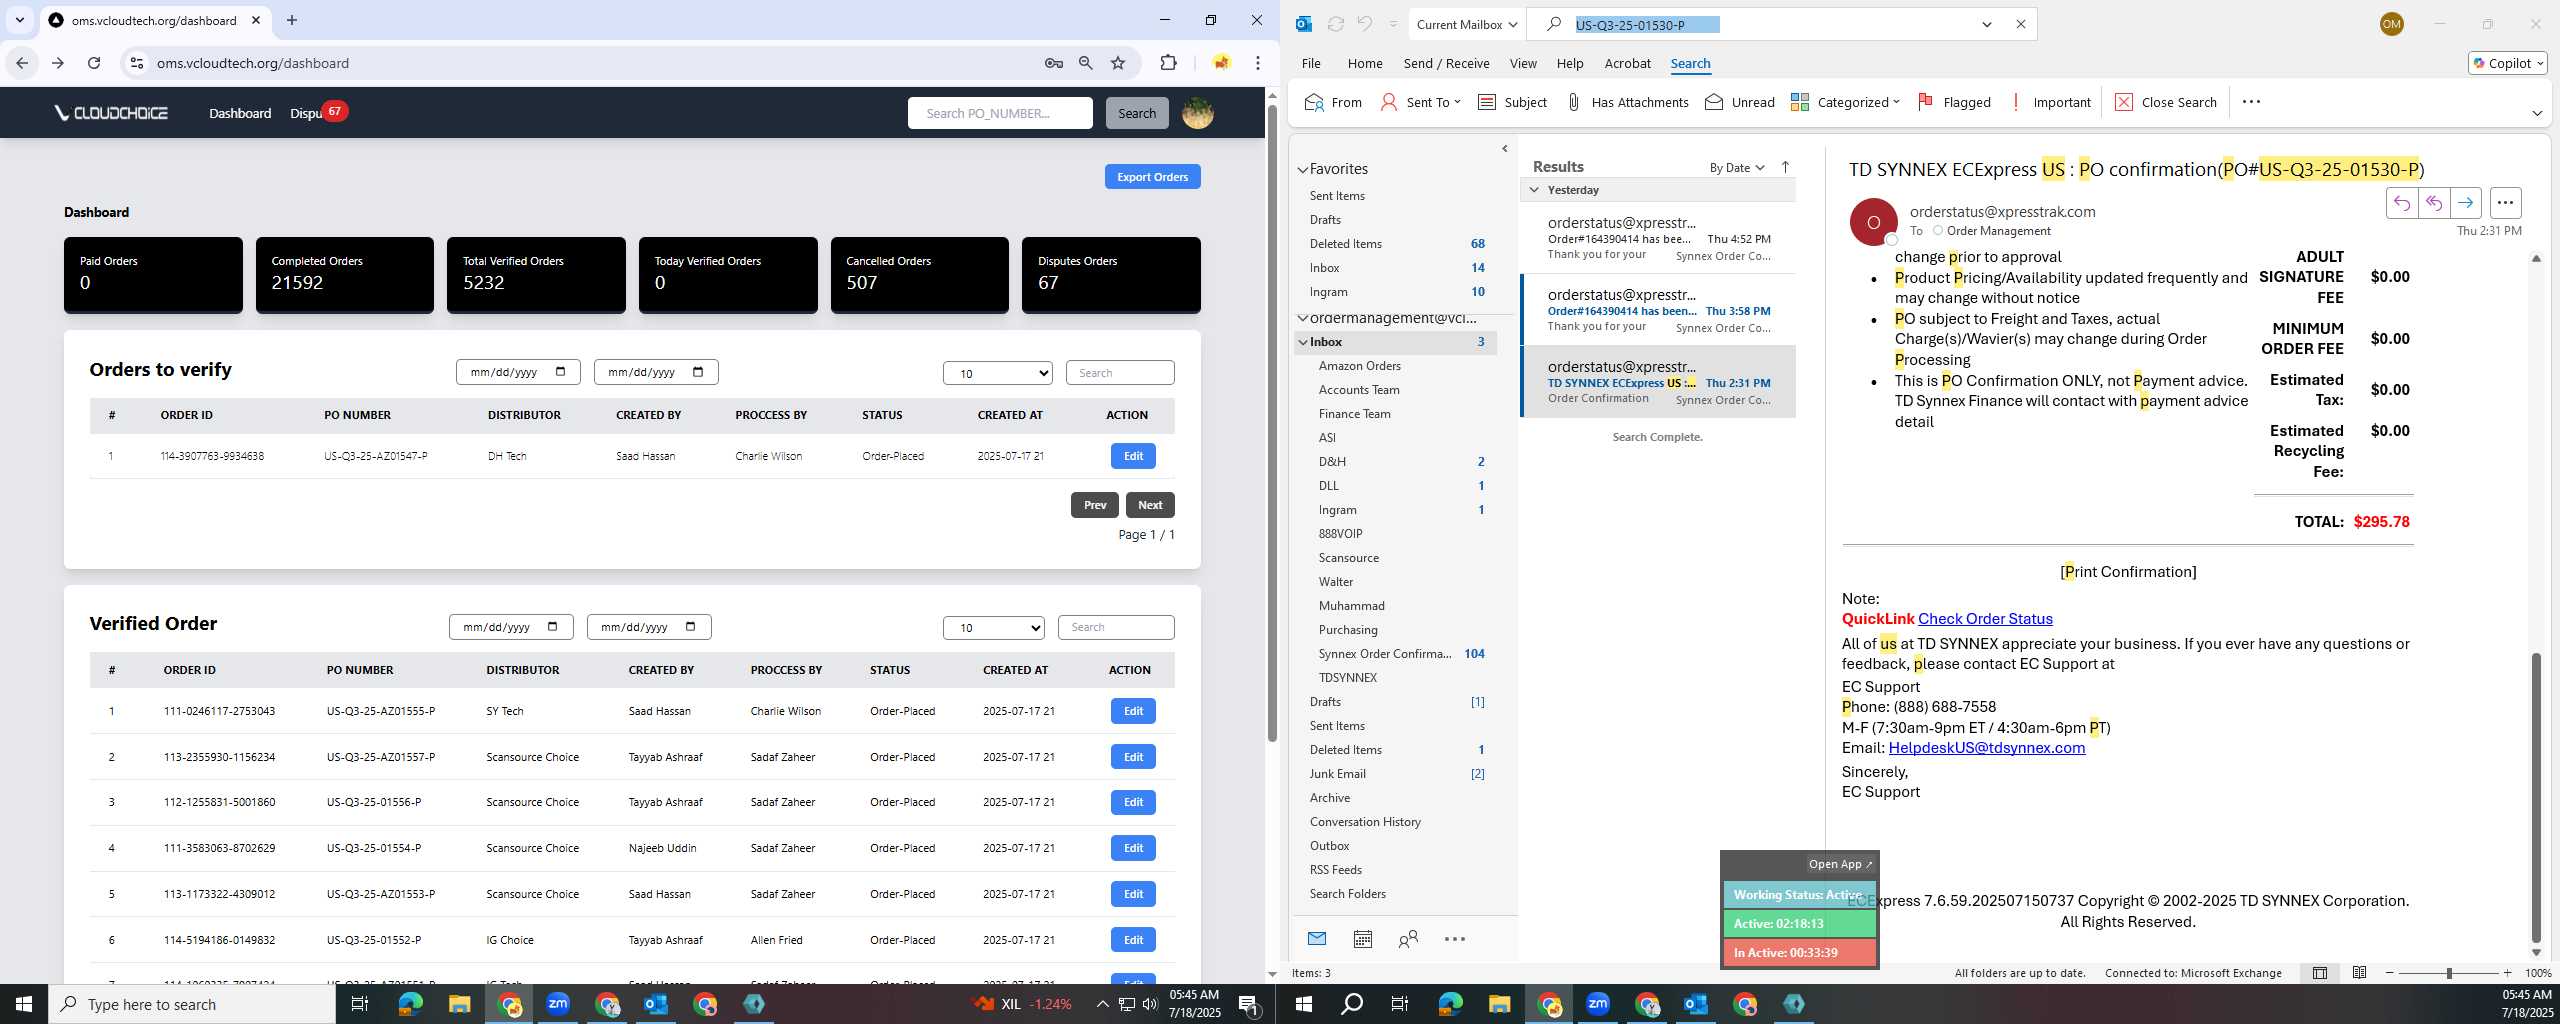Screen dimensions: 2560x1024
Task: Collapse the Favorites folder group
Action: 1303,170
